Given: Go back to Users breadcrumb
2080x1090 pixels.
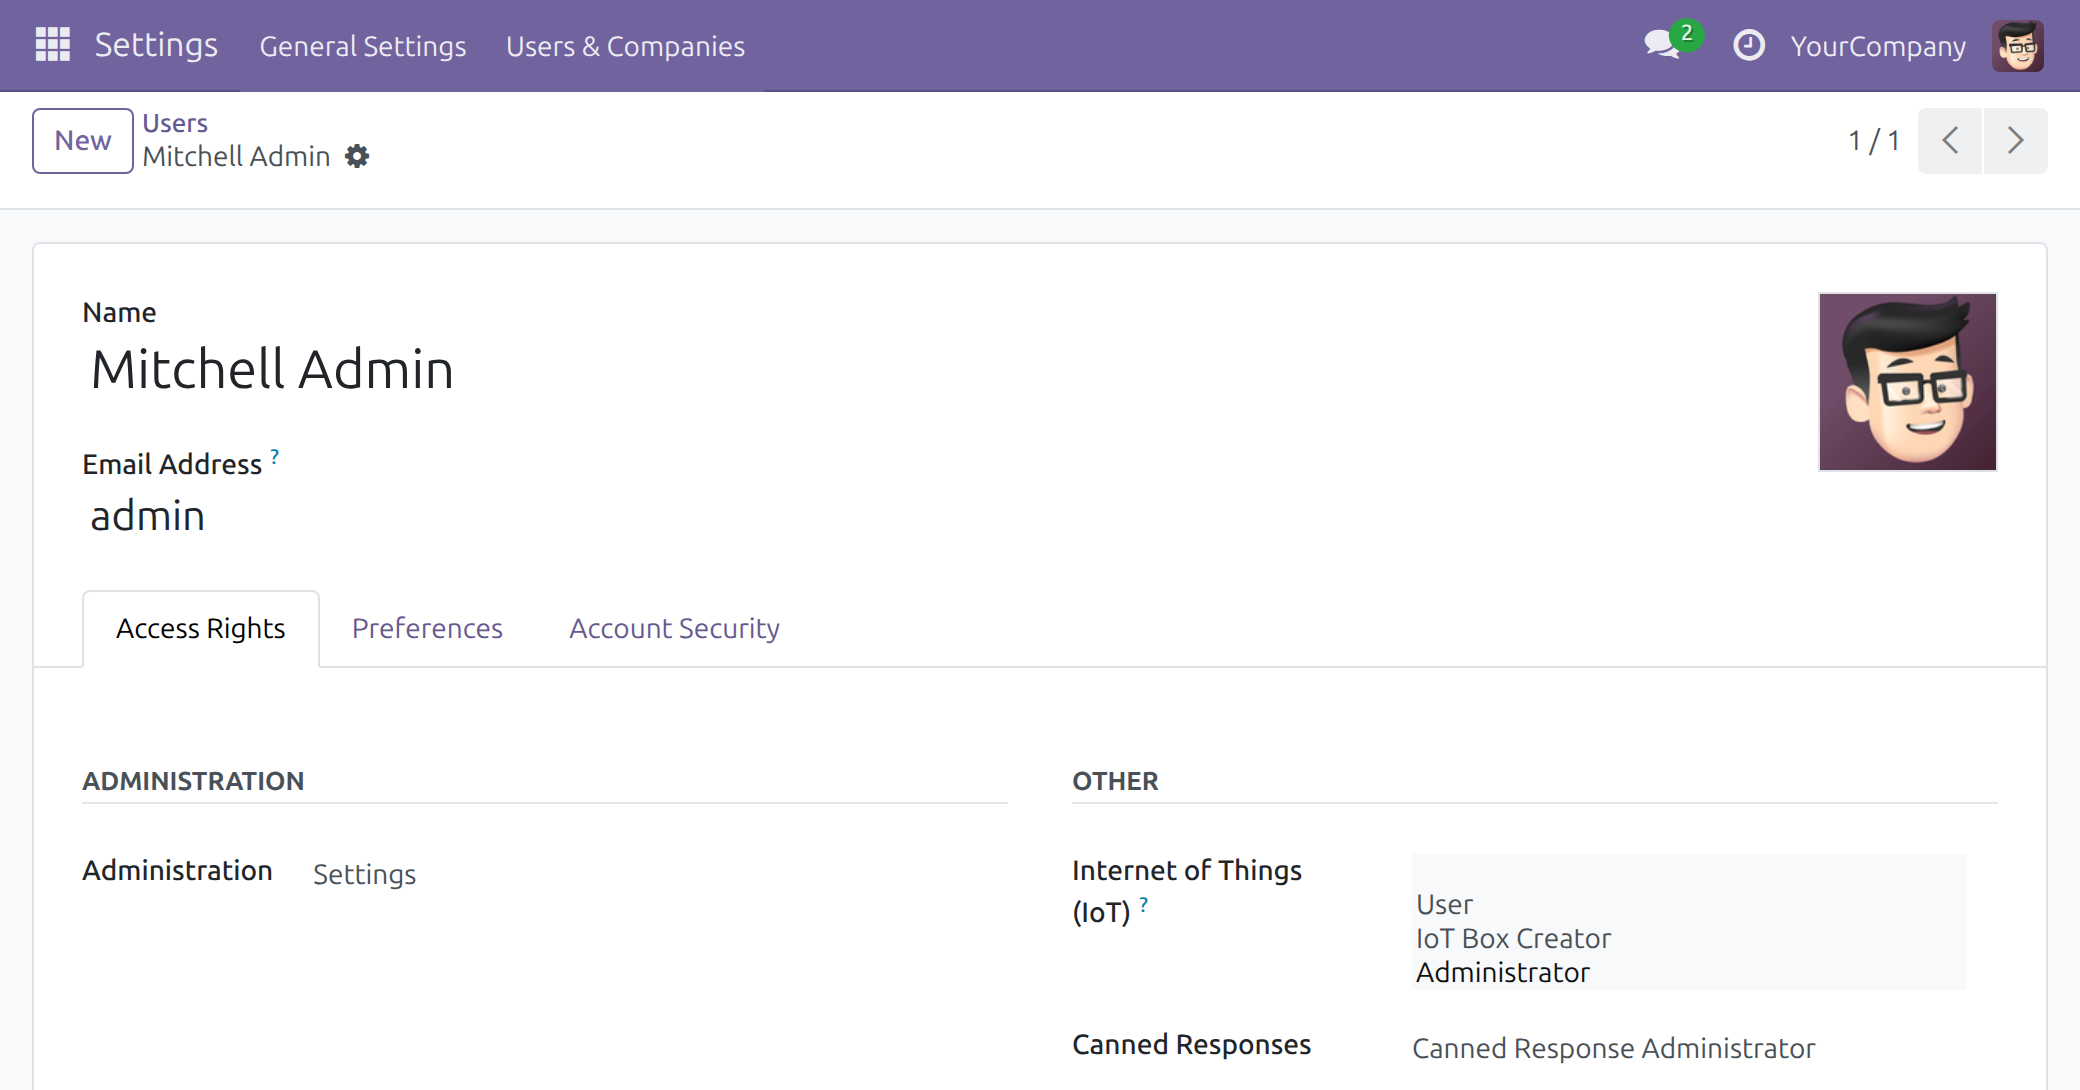Looking at the screenshot, I should click(175, 123).
